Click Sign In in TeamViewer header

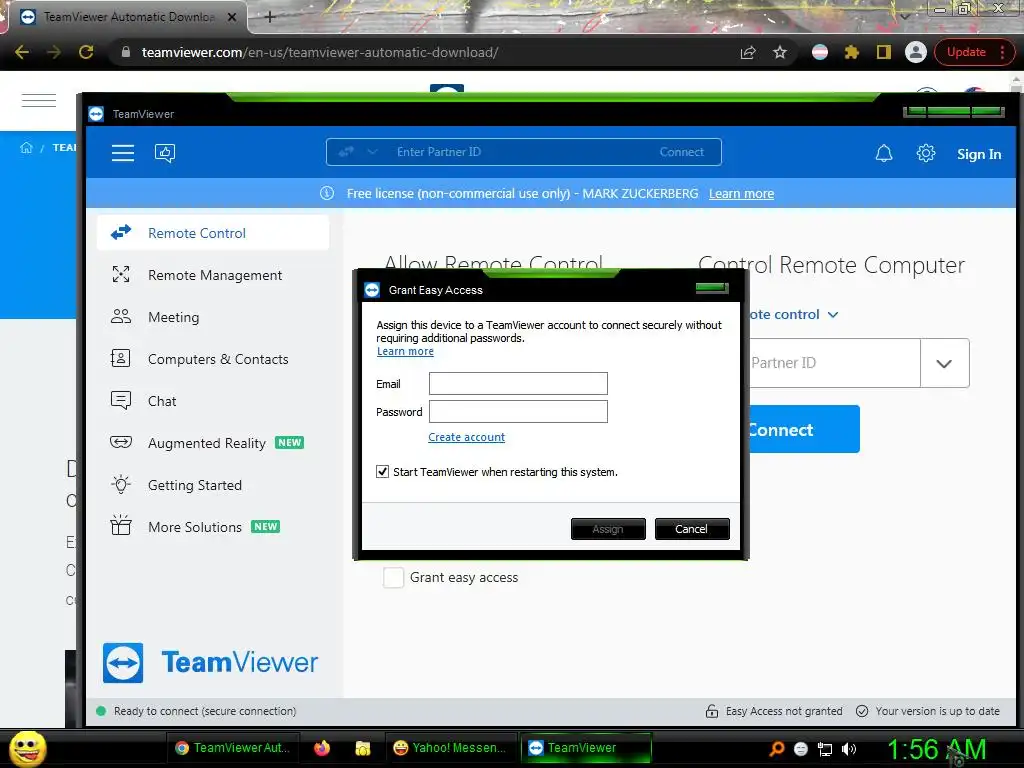(x=979, y=154)
